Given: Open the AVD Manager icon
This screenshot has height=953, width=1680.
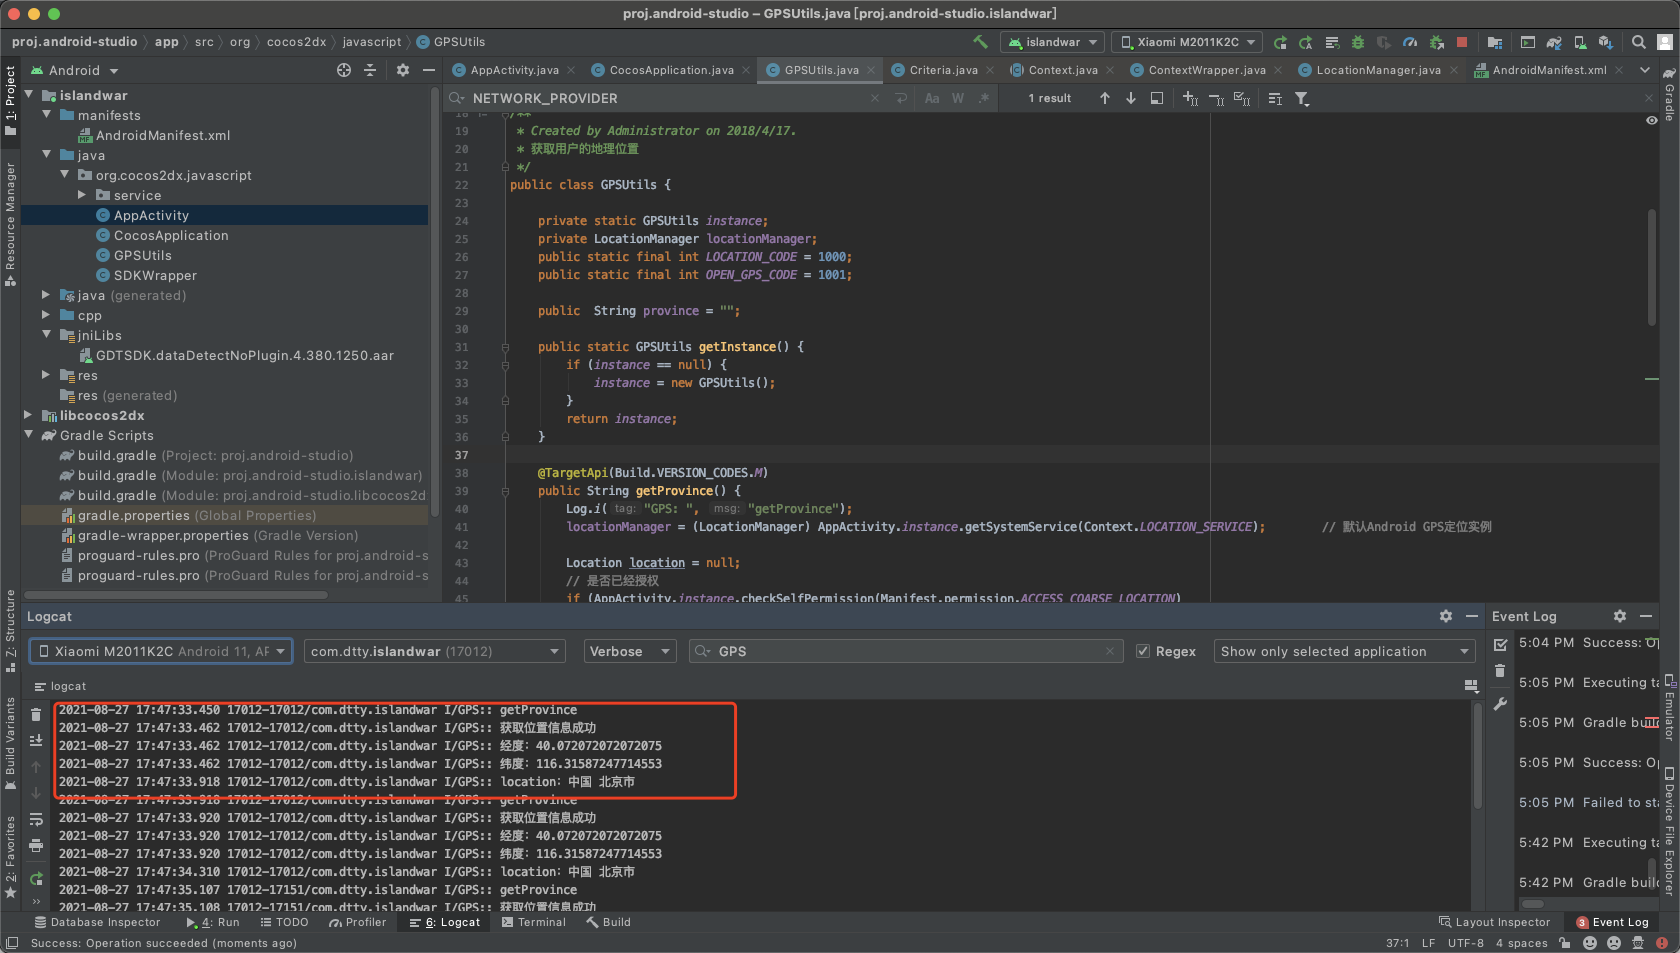Looking at the screenshot, I should coord(1580,42).
